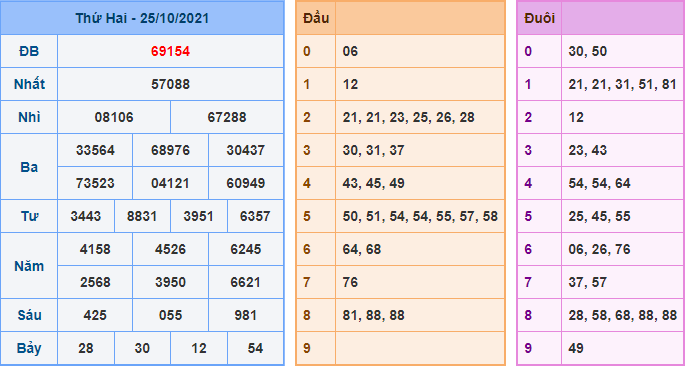686x366 pixels.
Task: Select Đuôi row 8 values 28, 58, 68, 88, 88
Action: [x=623, y=315]
